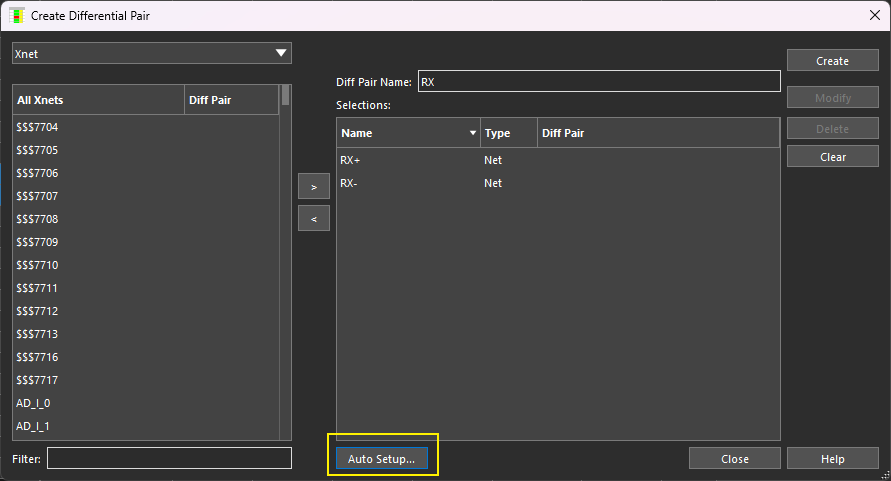Viewport: 891px width, 481px height.
Task: Click the Auto Setup button
Action: 381,459
